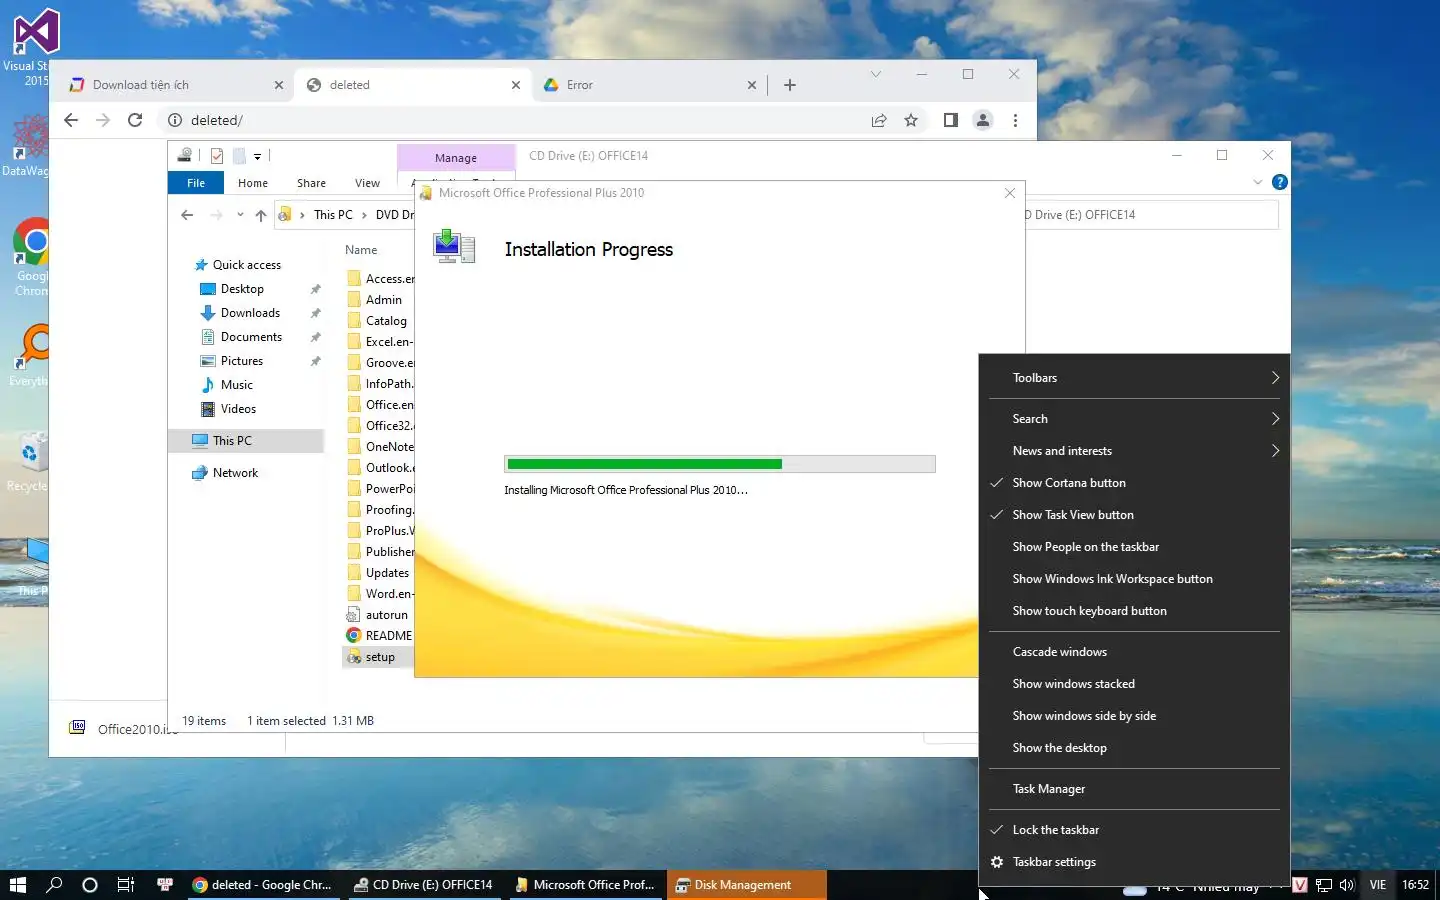Image resolution: width=1440 pixels, height=900 pixels.
Task: Select the Everything desktop shortcut
Action: 30,355
